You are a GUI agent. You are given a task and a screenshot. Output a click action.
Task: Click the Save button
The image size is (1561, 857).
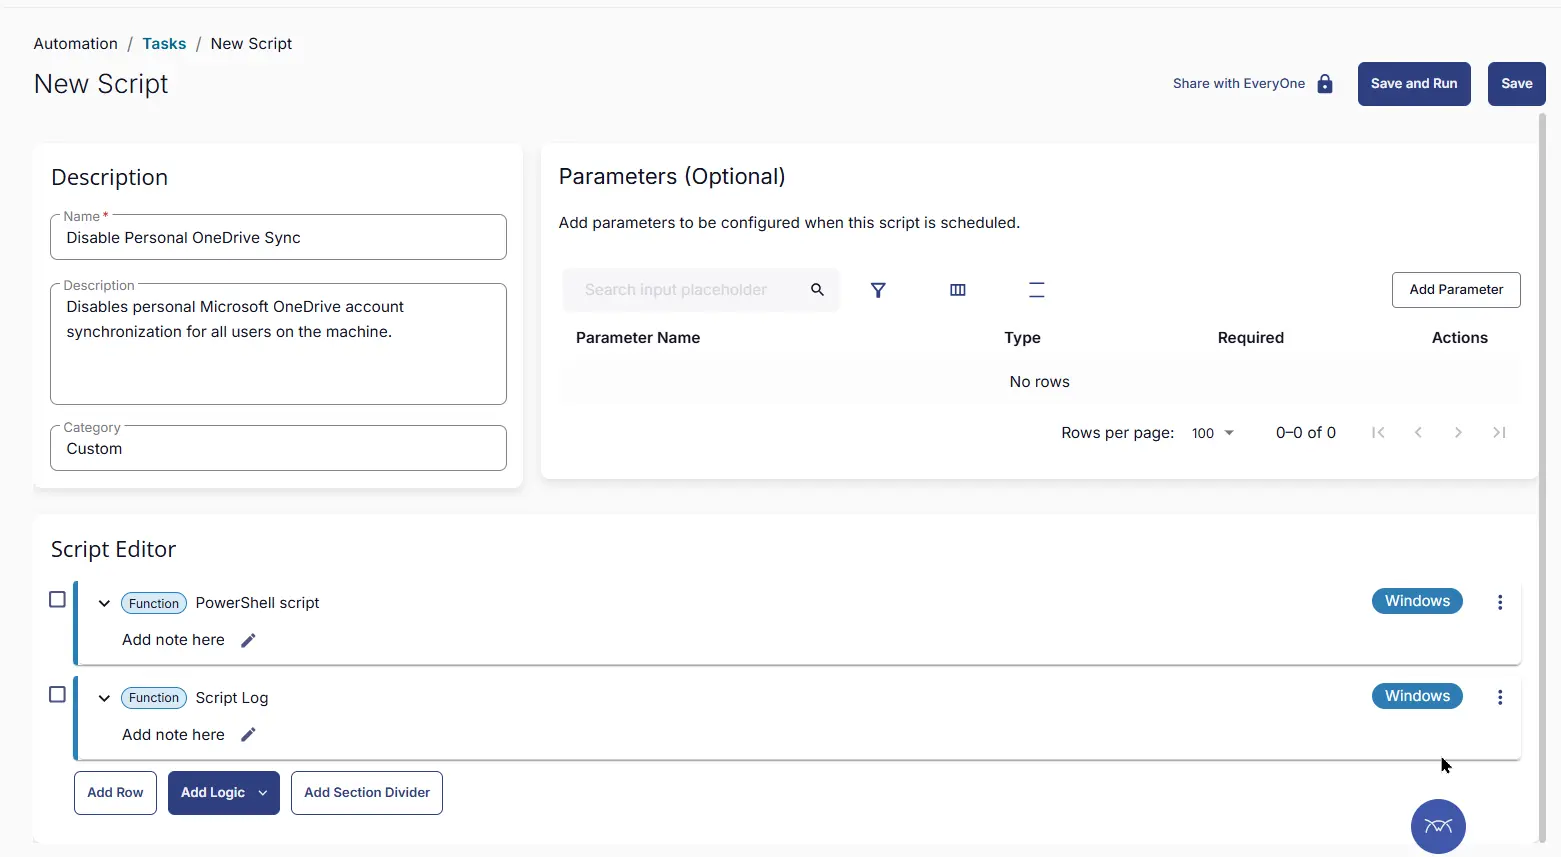point(1517,84)
